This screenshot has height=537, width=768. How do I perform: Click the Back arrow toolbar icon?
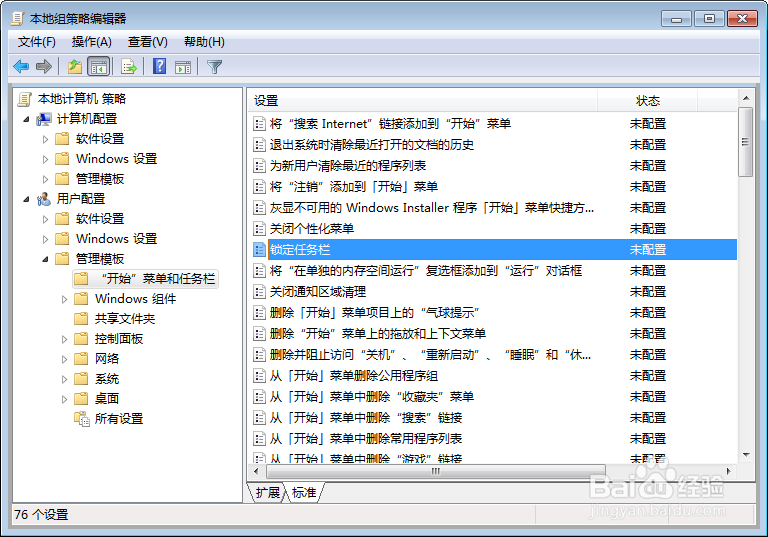tap(21, 66)
